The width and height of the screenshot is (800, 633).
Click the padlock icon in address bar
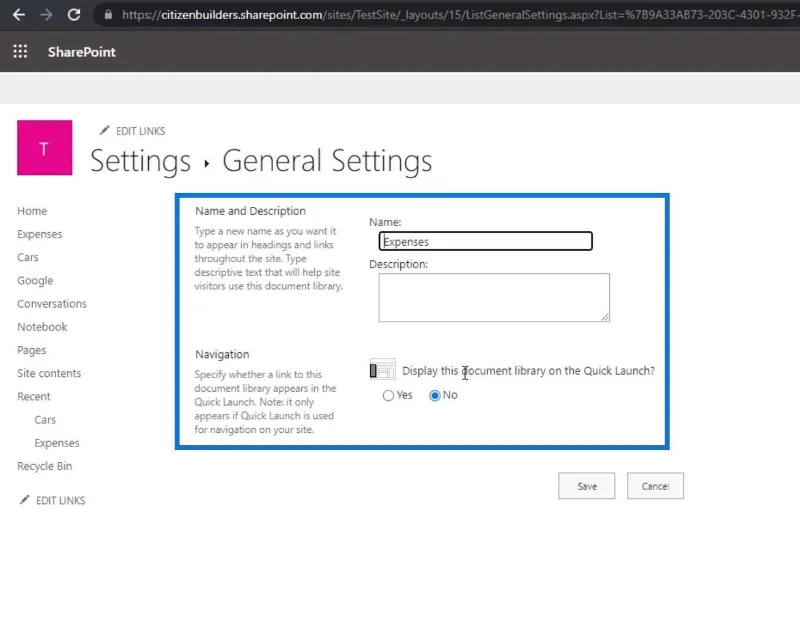(108, 15)
